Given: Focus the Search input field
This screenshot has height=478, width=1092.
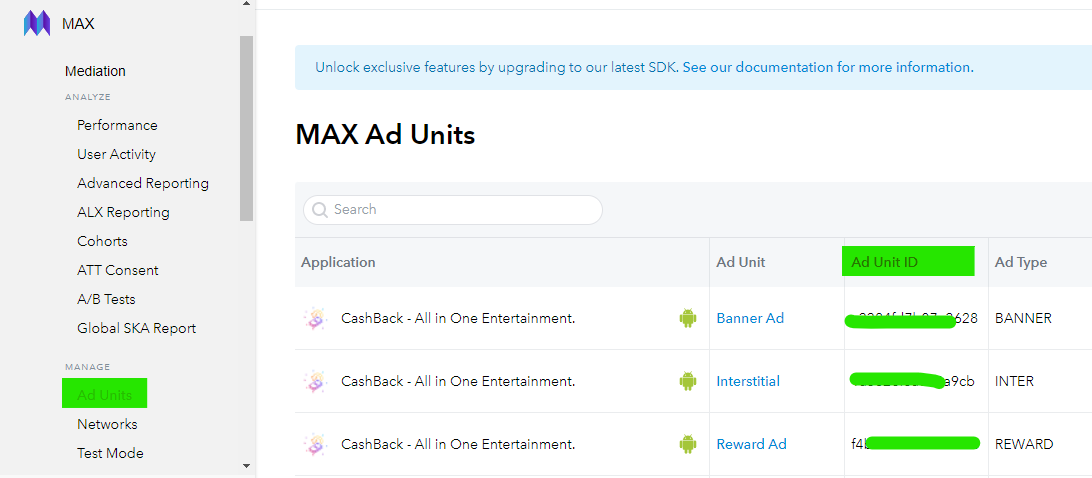Looking at the screenshot, I should tap(453, 210).
